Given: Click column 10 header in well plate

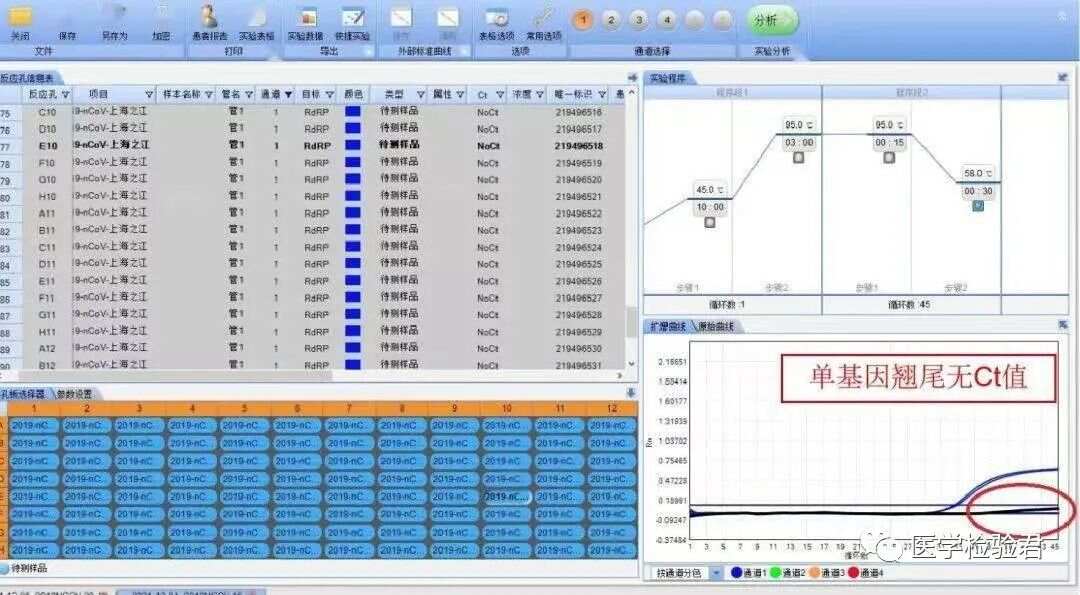Looking at the screenshot, I should tap(507, 408).
